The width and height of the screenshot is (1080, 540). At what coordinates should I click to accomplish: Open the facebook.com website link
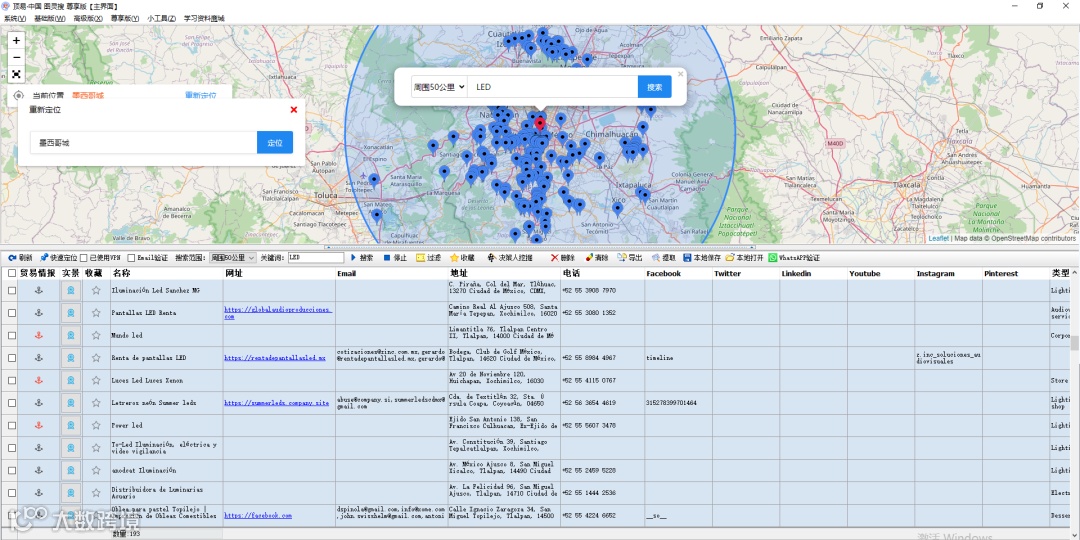tap(258, 515)
